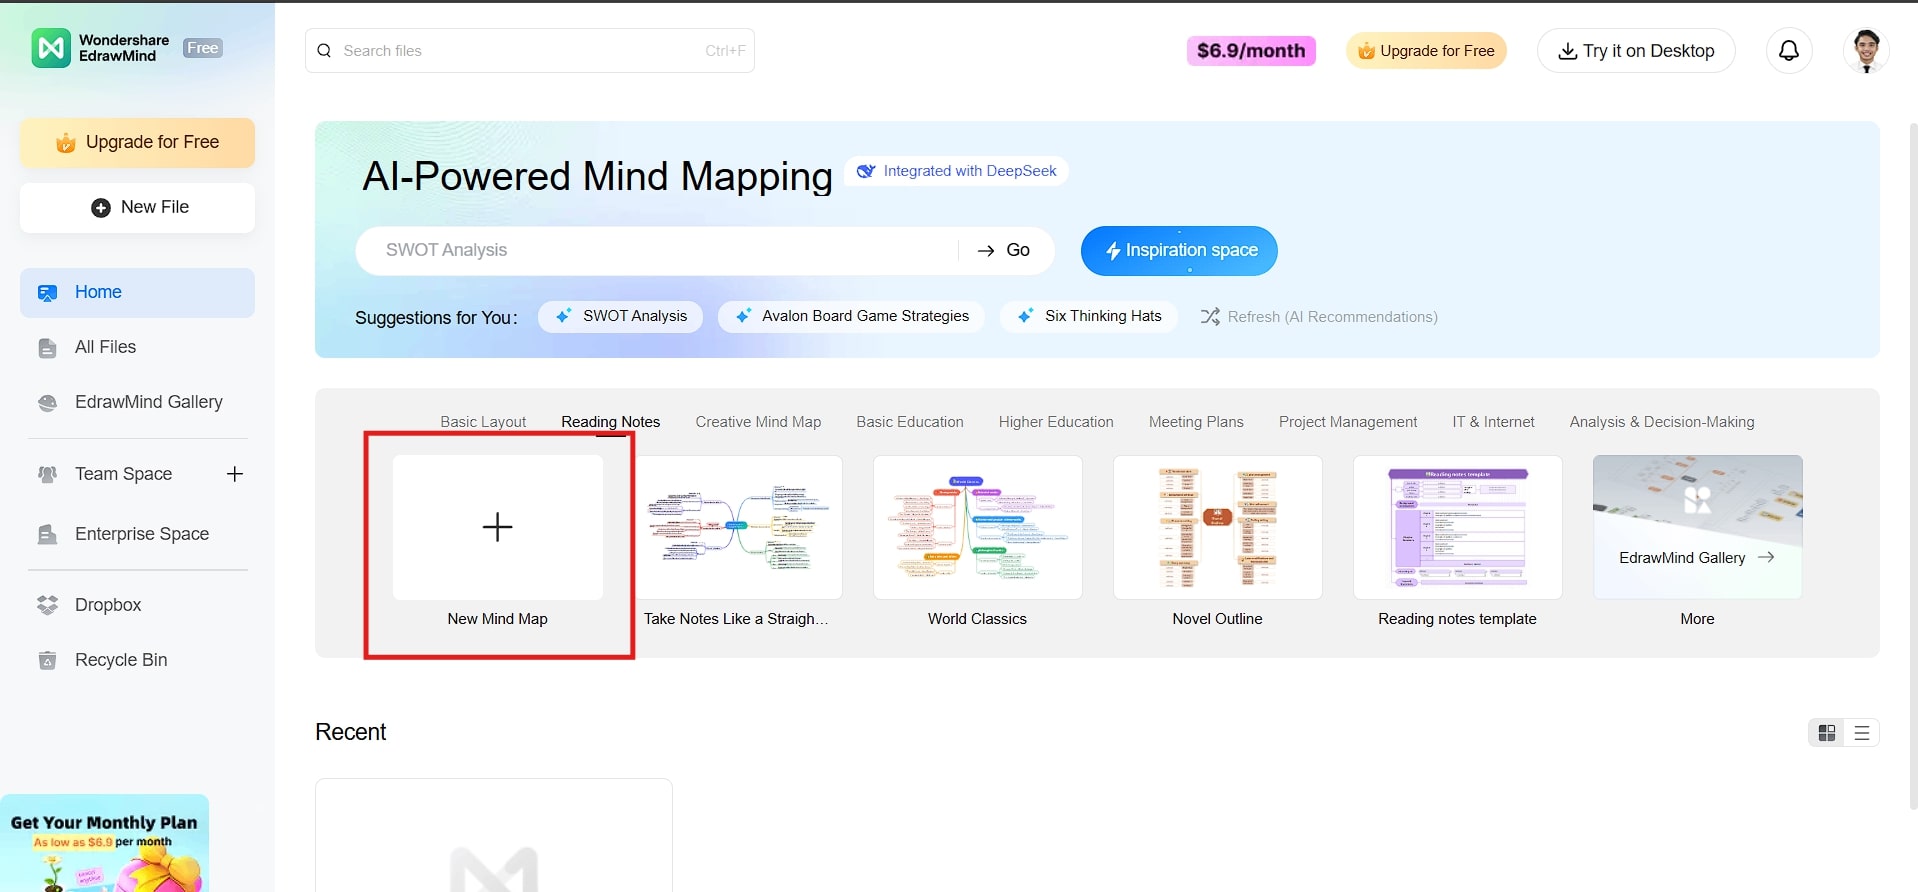Open the notifications bell
The height and width of the screenshot is (892, 1918).
pos(1789,50)
